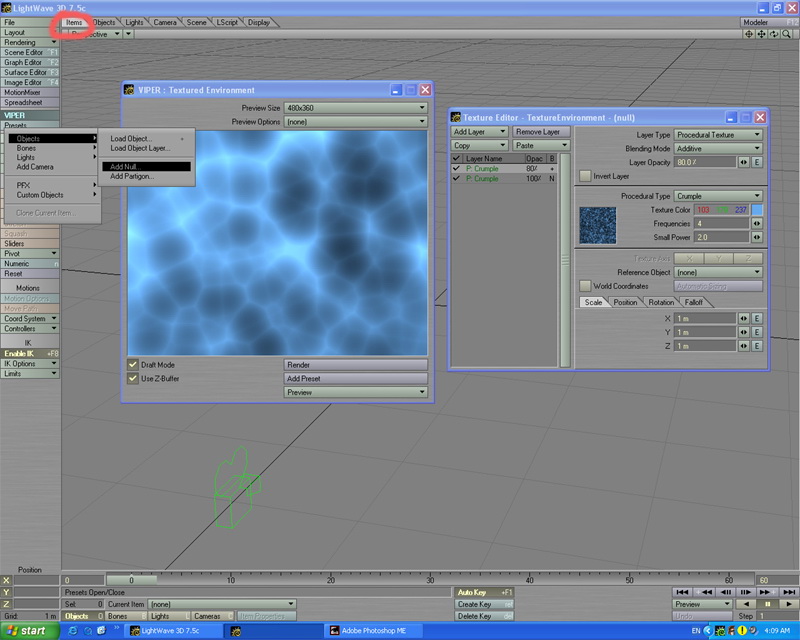Open Blending Mode Additive dropdown
Image resolution: width=800 pixels, height=640 pixels.
(x=718, y=149)
